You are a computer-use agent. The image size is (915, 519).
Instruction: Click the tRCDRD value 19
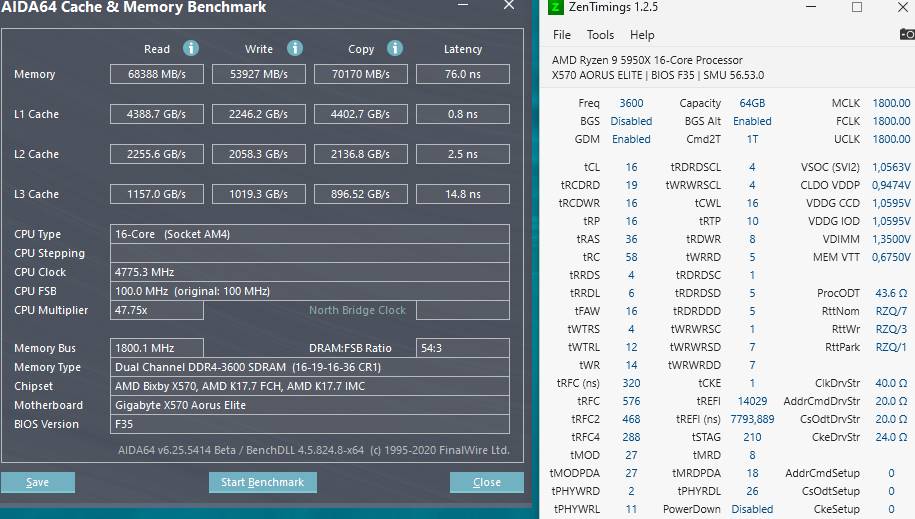(631, 186)
